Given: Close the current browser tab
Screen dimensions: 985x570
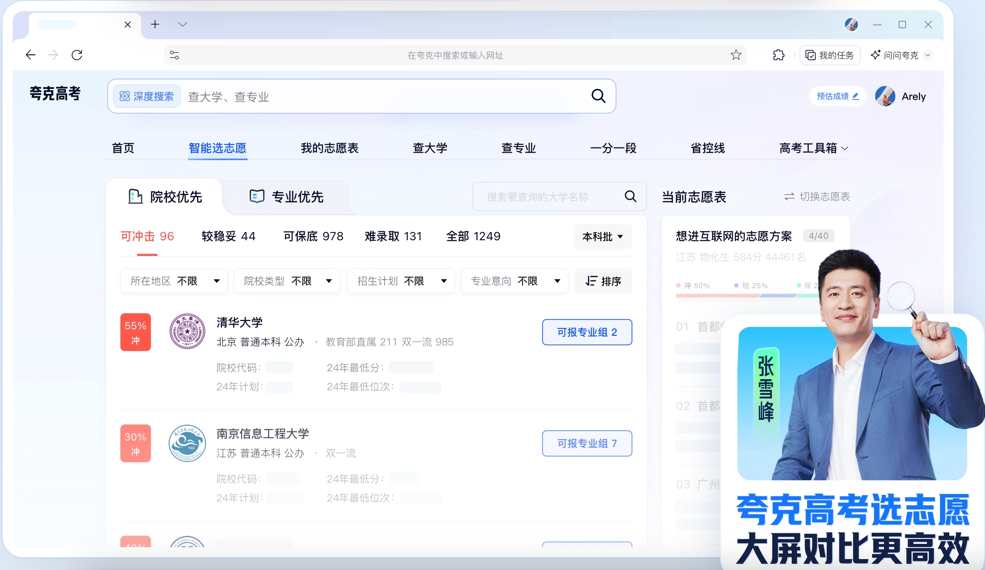Looking at the screenshot, I should (128, 25).
